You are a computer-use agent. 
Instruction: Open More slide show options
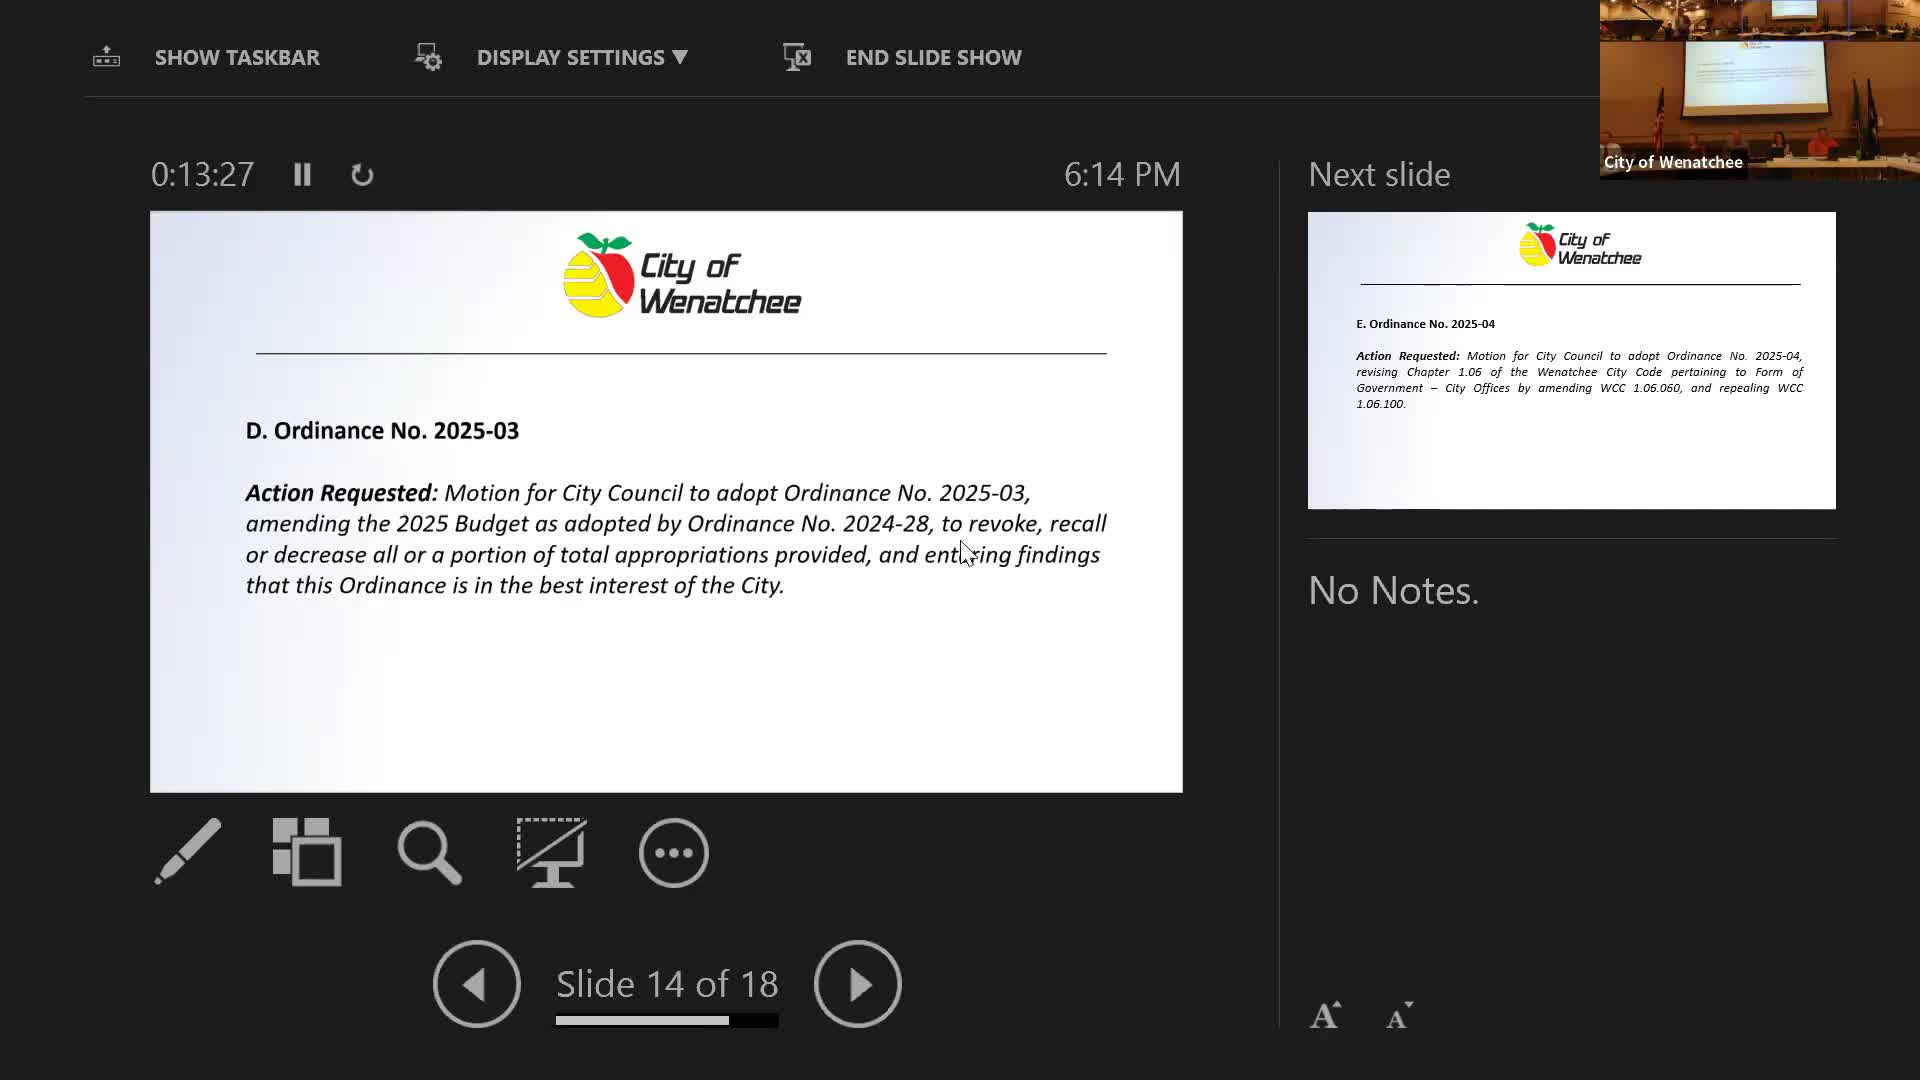click(673, 853)
